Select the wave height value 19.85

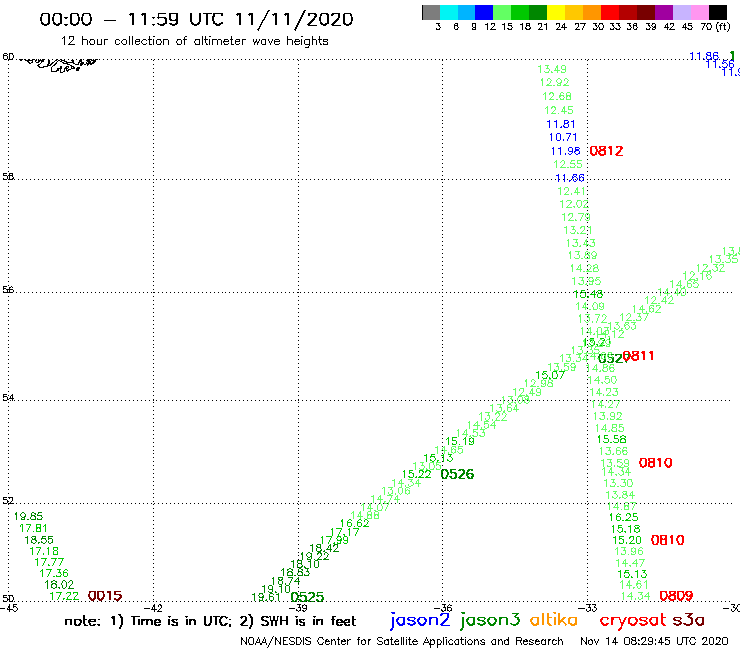point(28,516)
